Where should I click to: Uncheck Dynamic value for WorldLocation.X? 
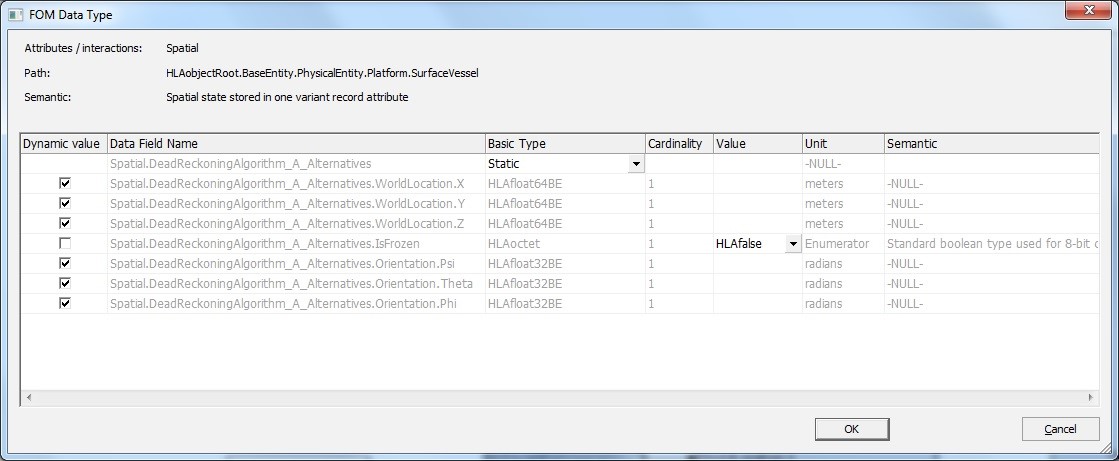(65, 184)
